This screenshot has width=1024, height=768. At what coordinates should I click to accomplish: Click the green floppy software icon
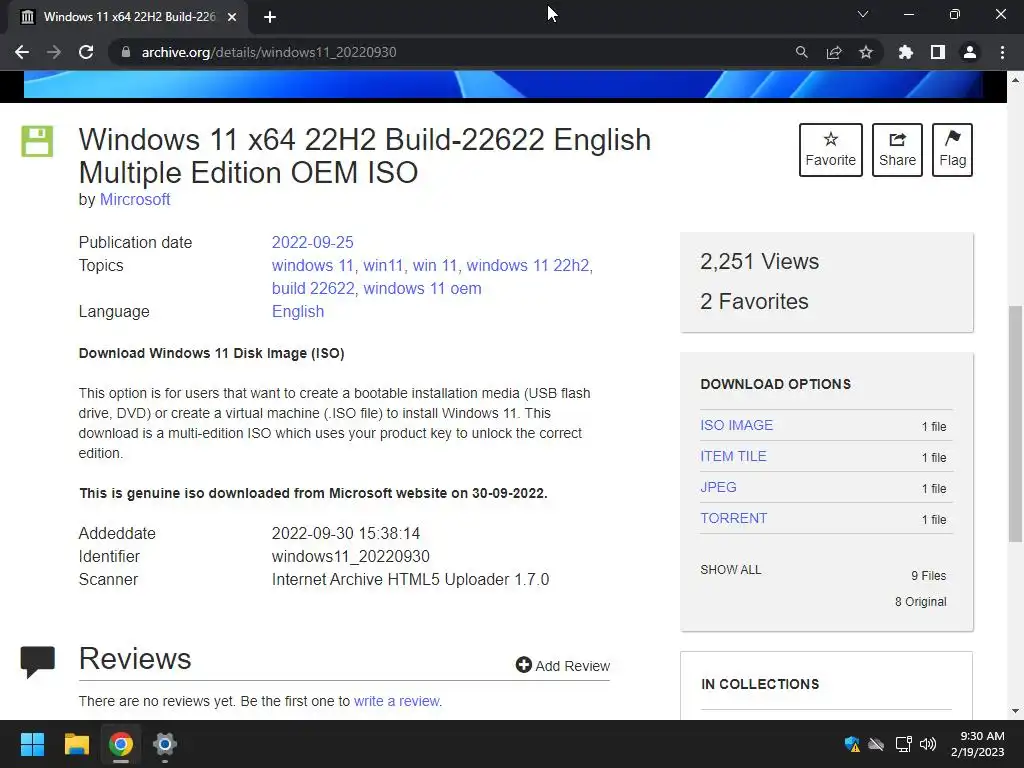point(37,141)
